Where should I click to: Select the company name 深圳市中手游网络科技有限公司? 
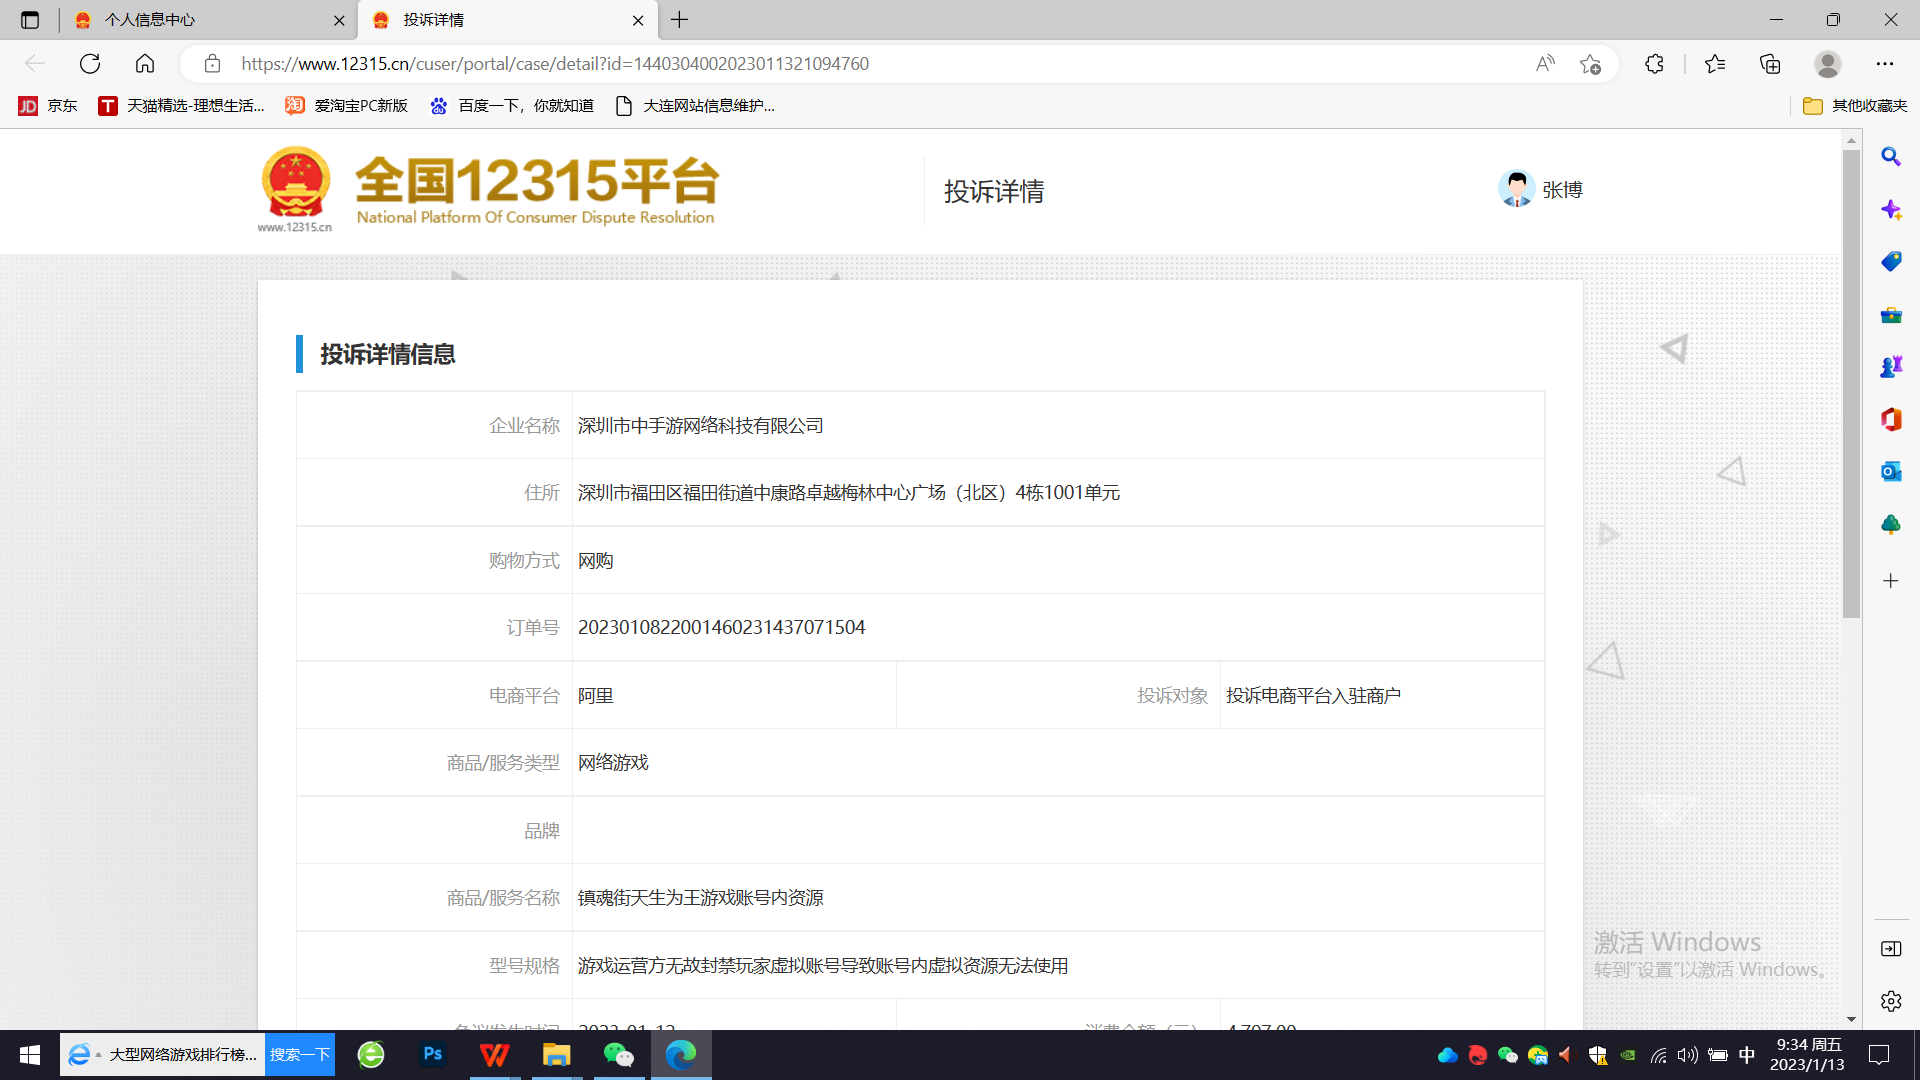coord(701,426)
